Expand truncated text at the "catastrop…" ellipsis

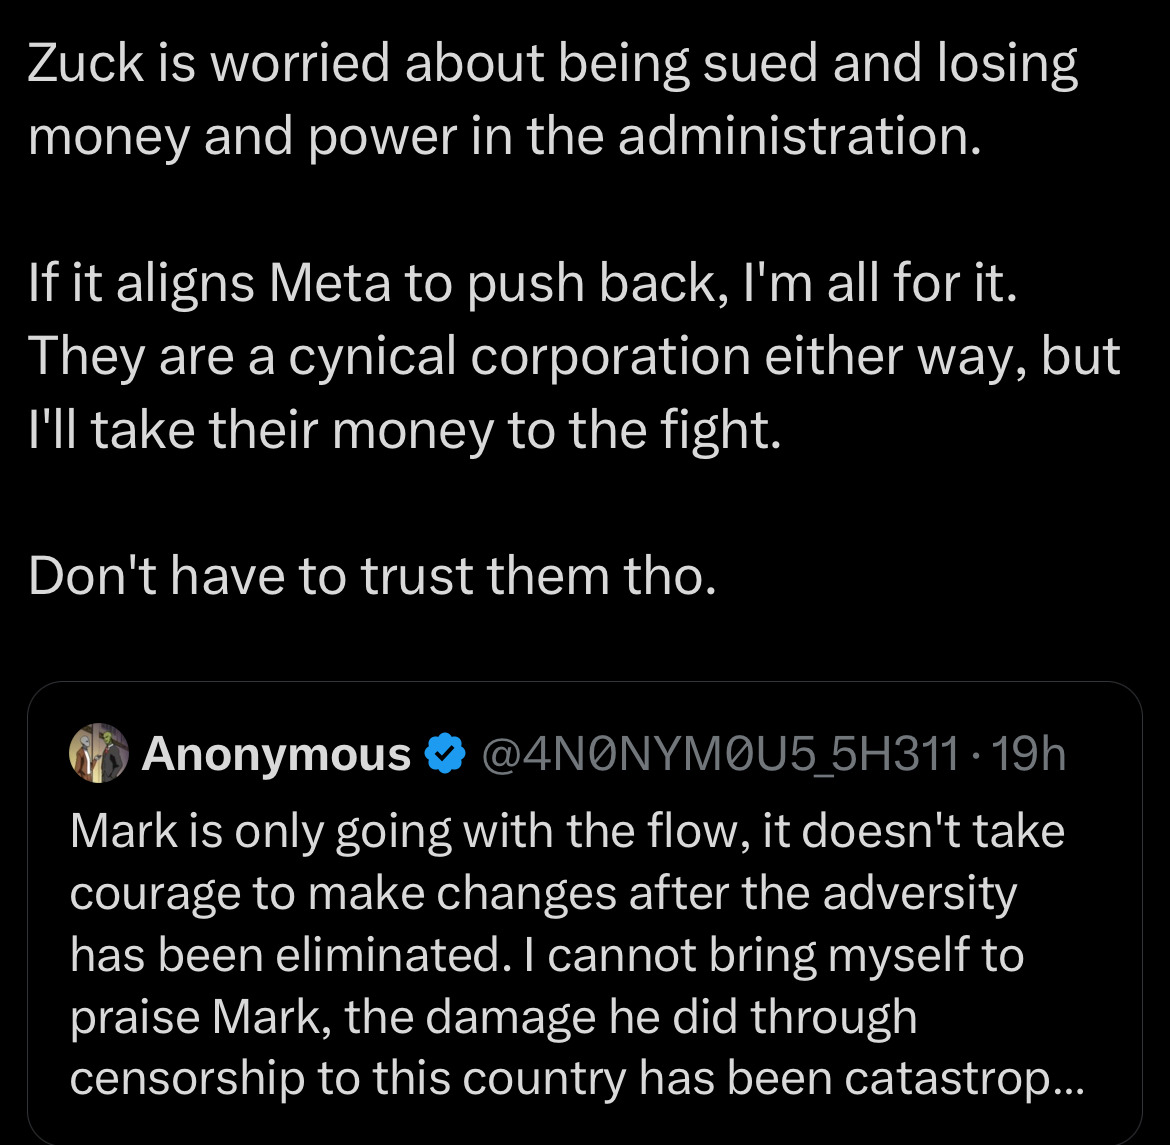click(1069, 1079)
